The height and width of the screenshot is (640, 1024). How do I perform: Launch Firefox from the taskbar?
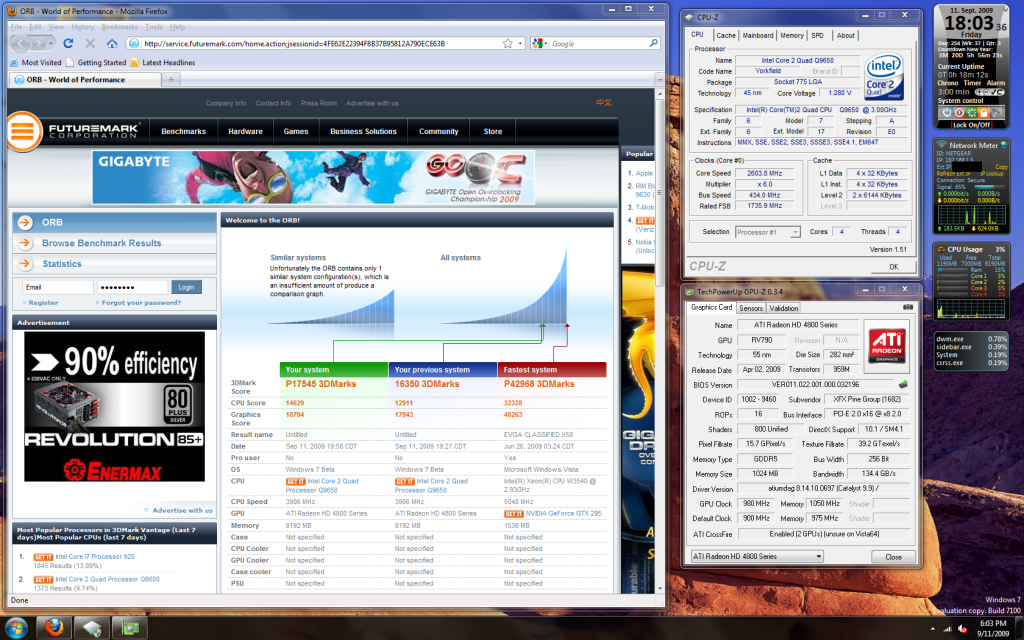tap(54, 628)
